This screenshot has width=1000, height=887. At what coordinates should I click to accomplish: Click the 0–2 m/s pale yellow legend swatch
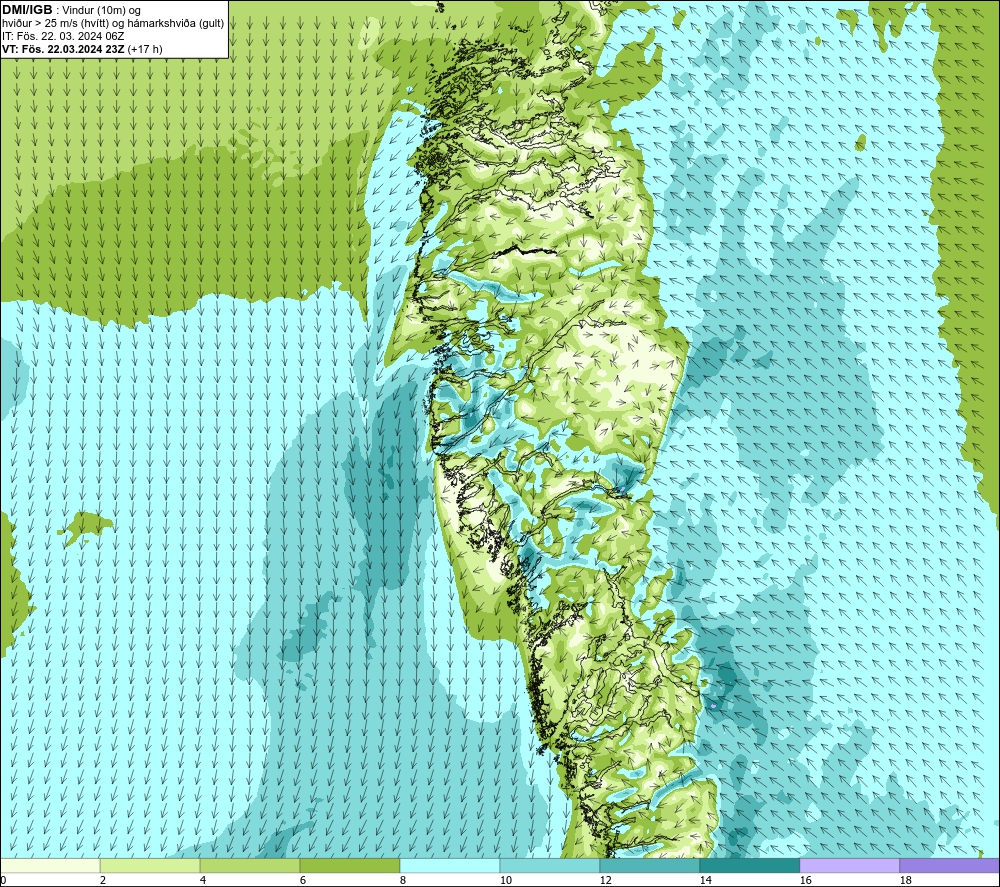[50, 865]
